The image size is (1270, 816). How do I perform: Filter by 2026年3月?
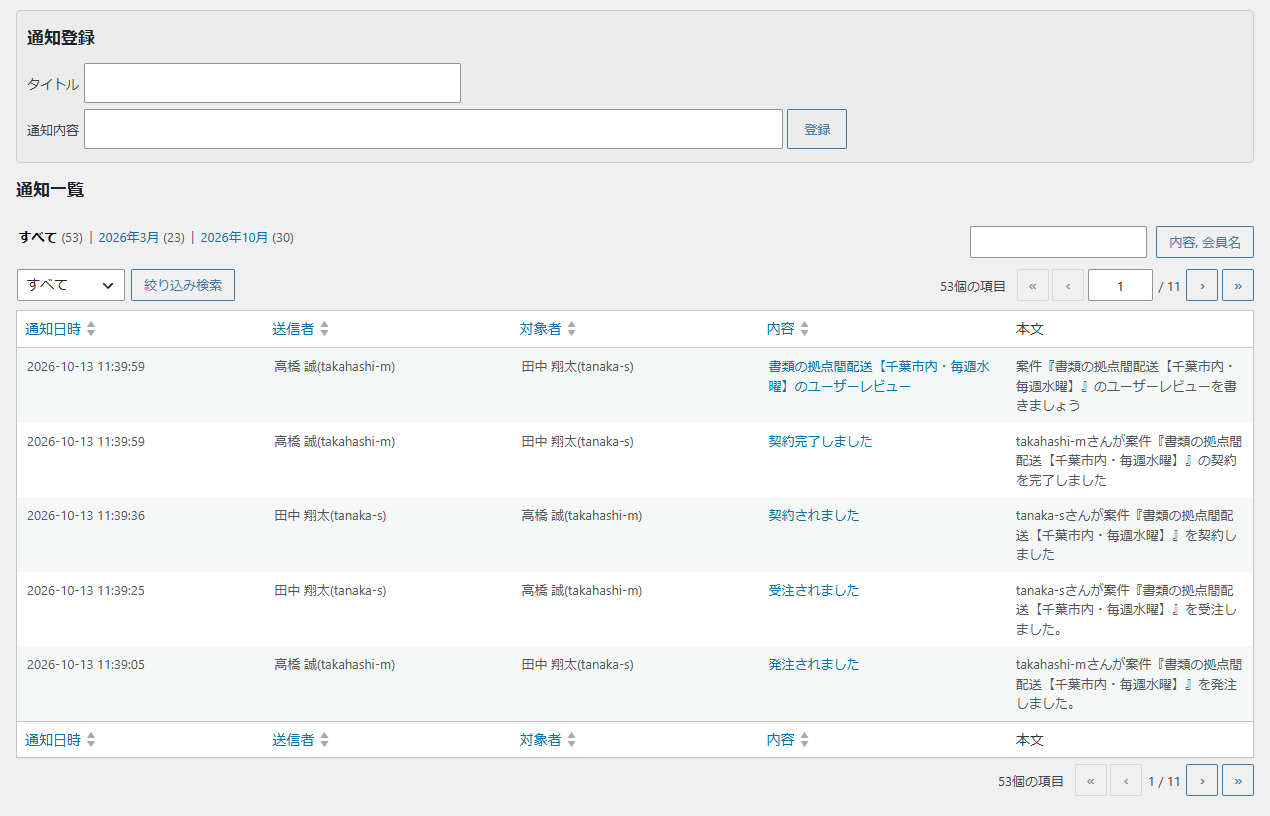point(128,237)
